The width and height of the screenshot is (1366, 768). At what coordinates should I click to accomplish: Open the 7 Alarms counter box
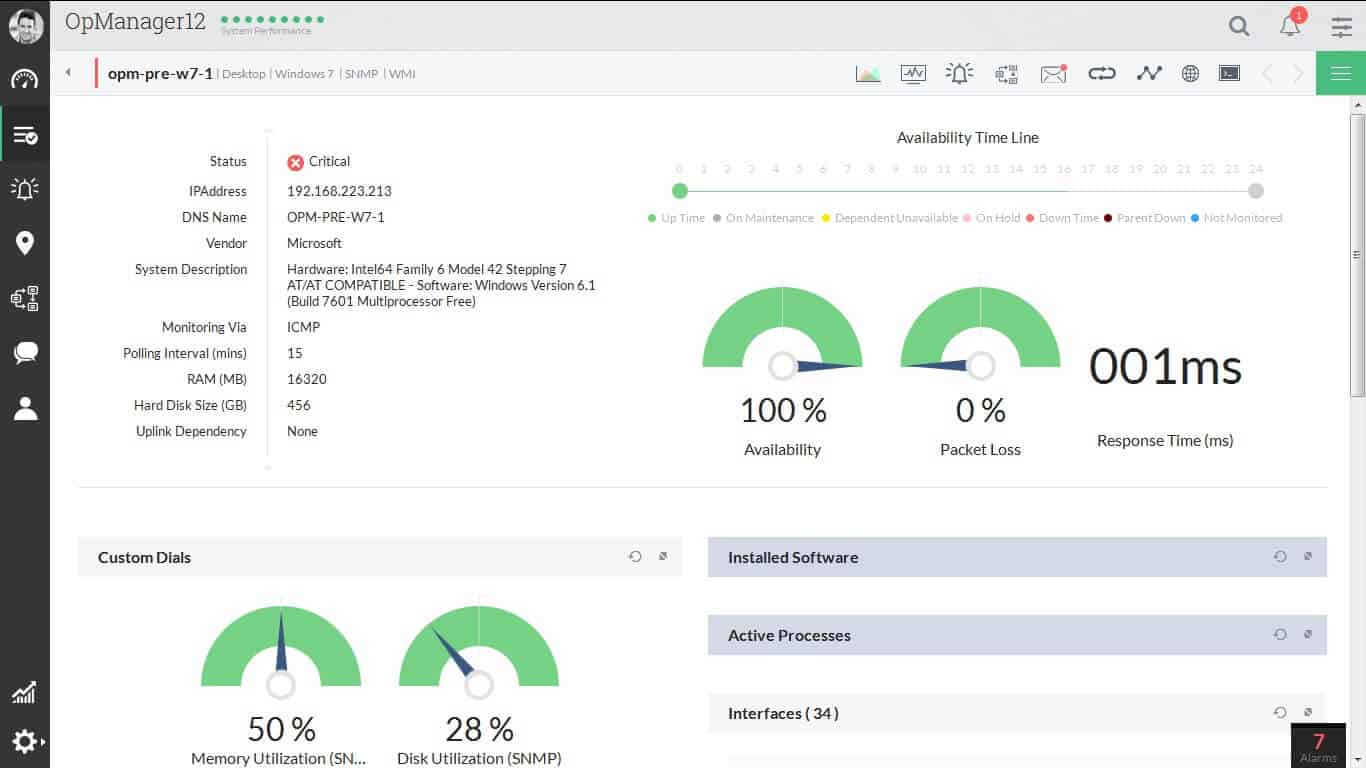click(x=1318, y=746)
